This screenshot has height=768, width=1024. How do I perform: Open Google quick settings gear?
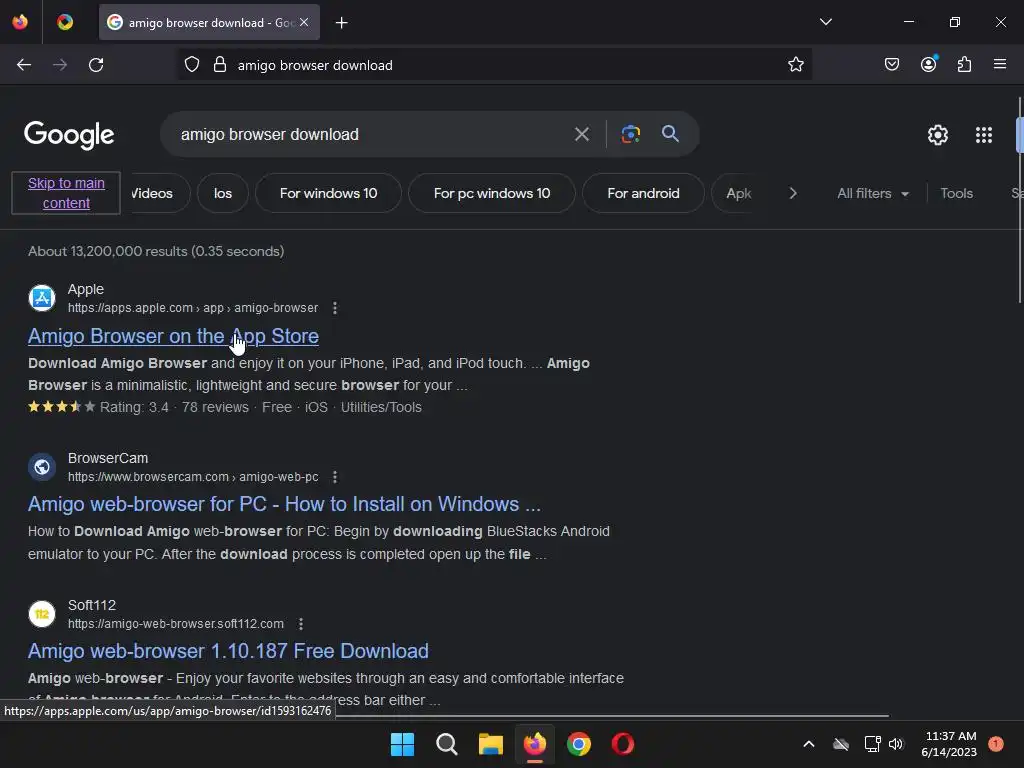(938, 135)
